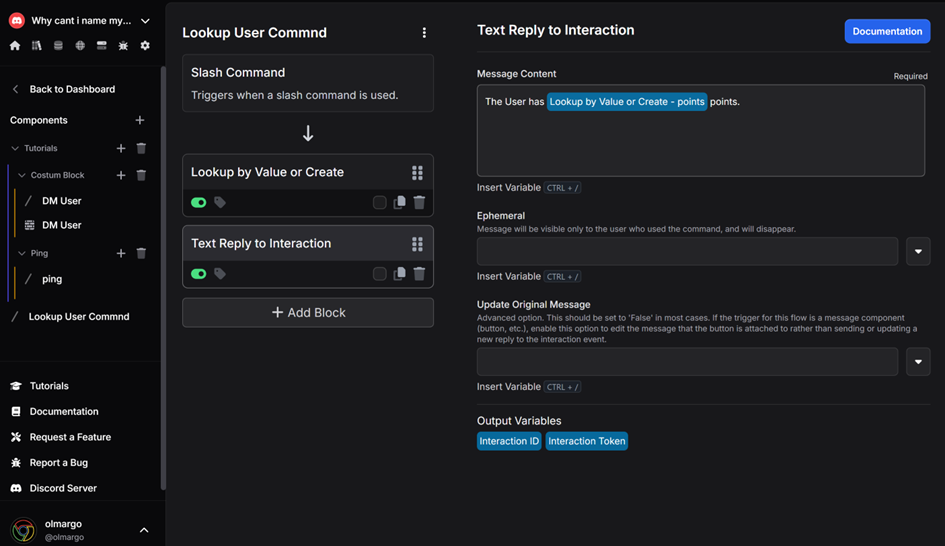Viewport: 945px width, 546px height.
Task: Grab handle of Lookup by Value or Create block
Action: [x=417, y=173]
